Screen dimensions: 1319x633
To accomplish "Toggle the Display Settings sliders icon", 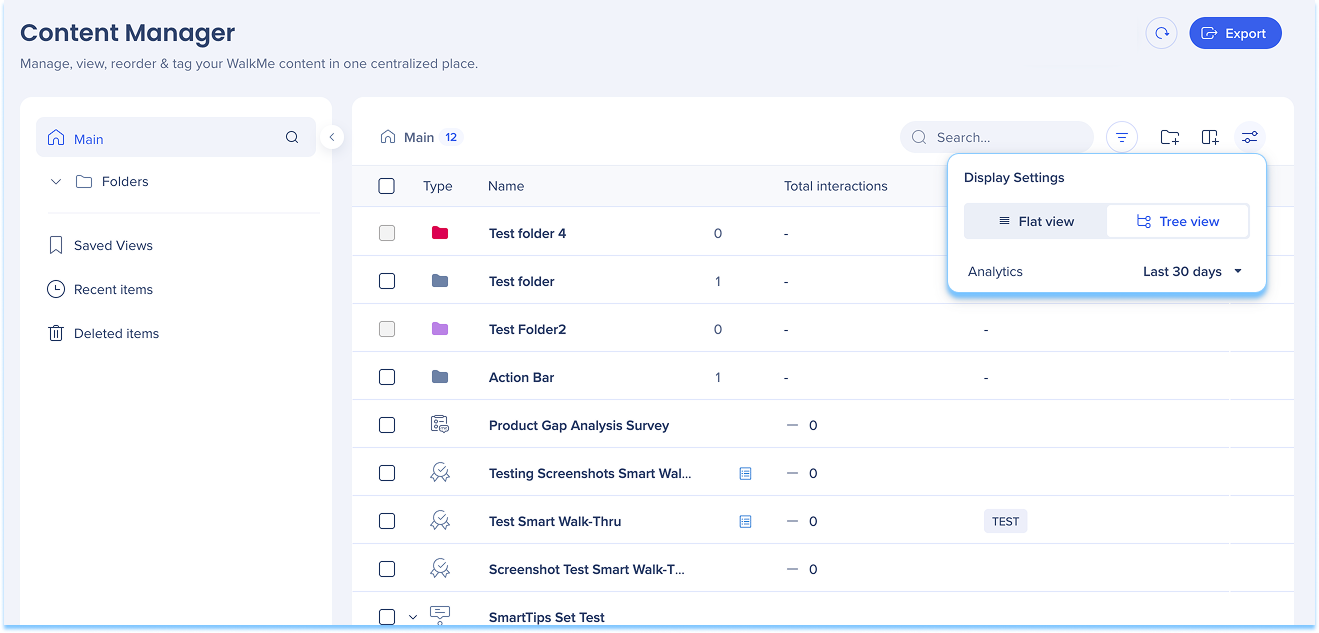I will (1249, 137).
